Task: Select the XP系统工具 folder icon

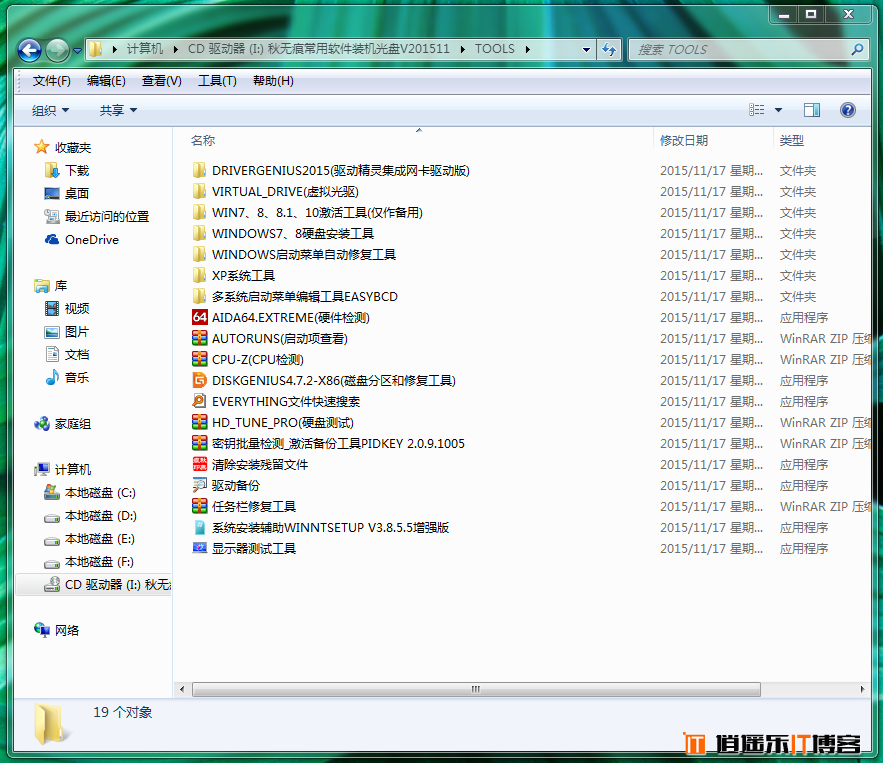Action: coord(199,275)
